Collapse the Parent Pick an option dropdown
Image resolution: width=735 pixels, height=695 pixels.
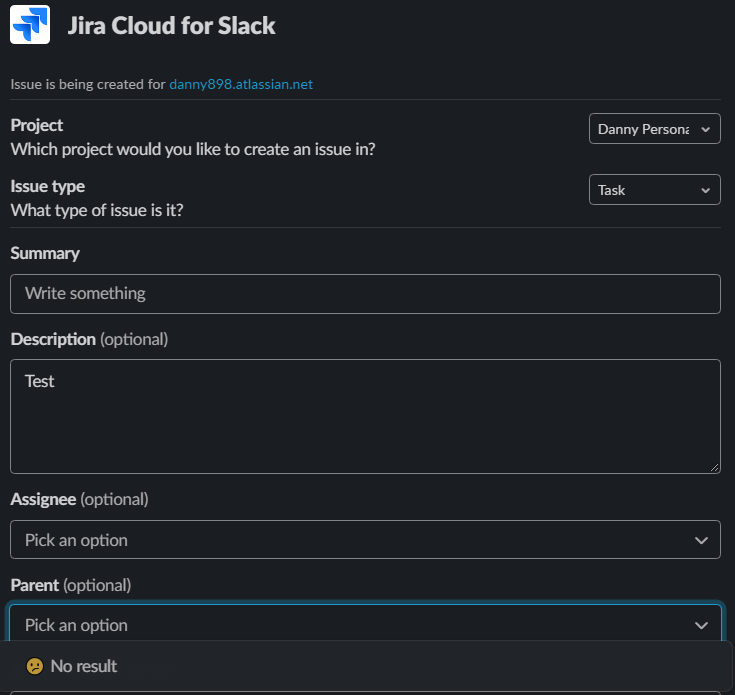click(365, 624)
